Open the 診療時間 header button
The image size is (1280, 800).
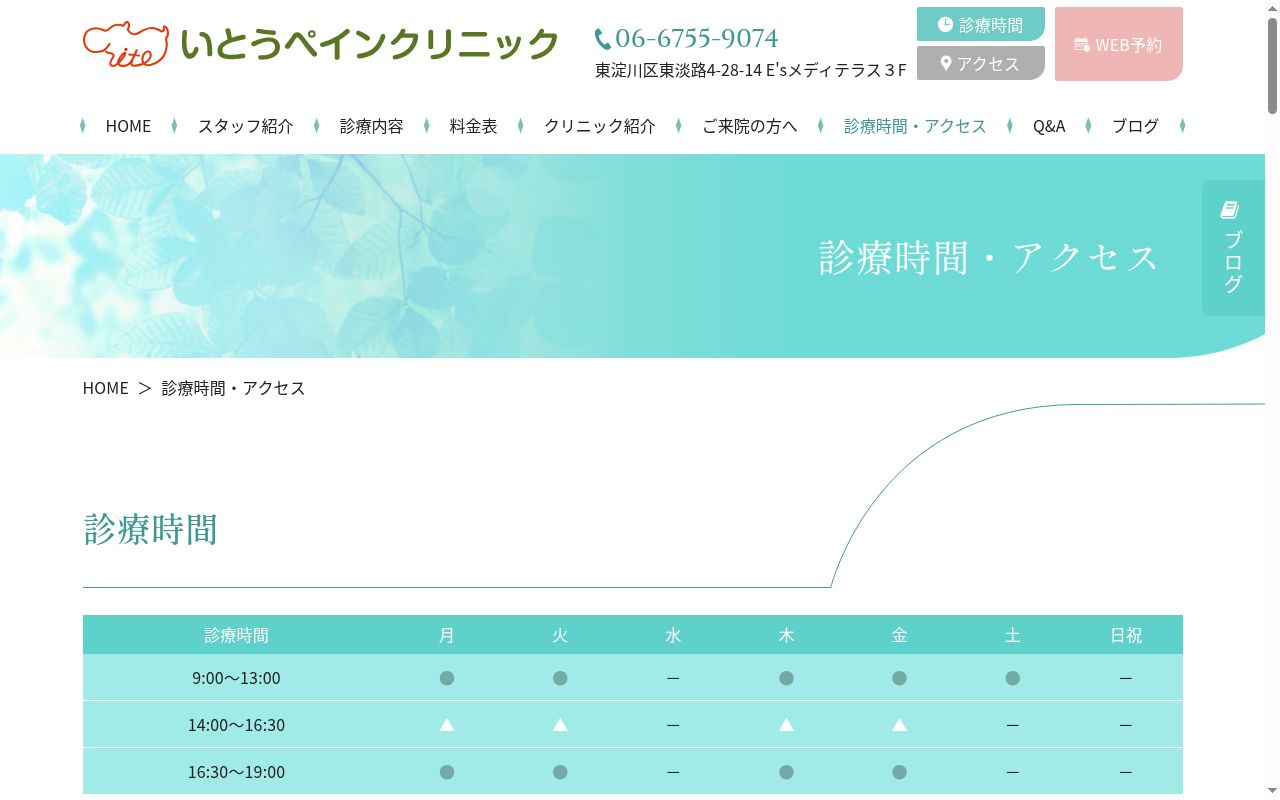tap(981, 24)
